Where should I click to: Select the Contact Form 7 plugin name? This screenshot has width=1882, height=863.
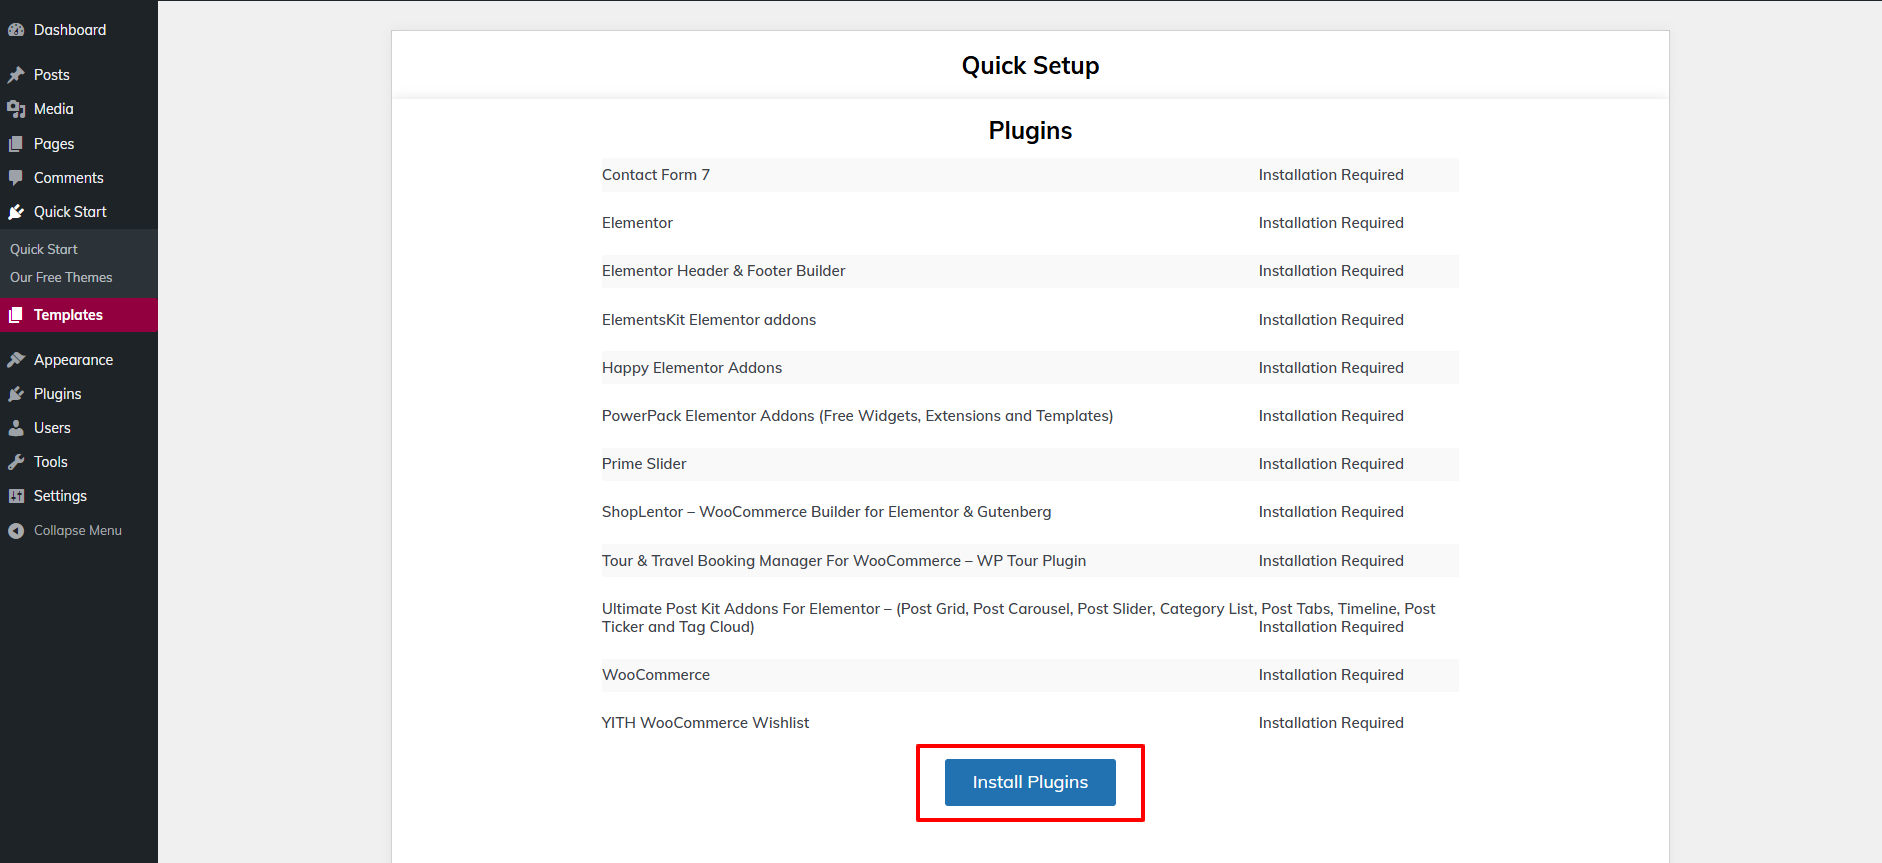656,175
